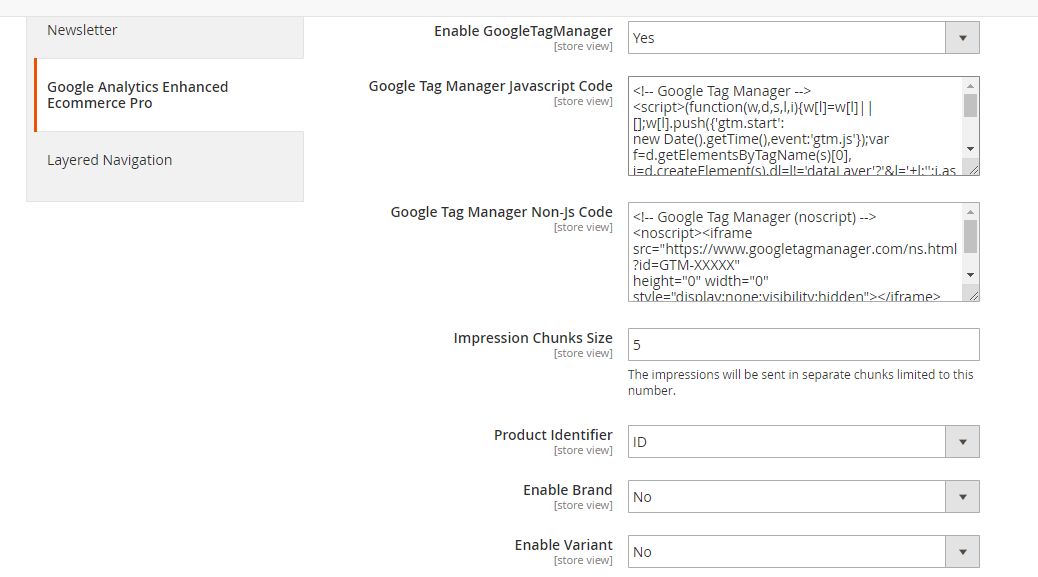Click the scrollbar thumb in Non-Js Code textarea
1038x577 pixels.
pyautogui.click(x=970, y=236)
